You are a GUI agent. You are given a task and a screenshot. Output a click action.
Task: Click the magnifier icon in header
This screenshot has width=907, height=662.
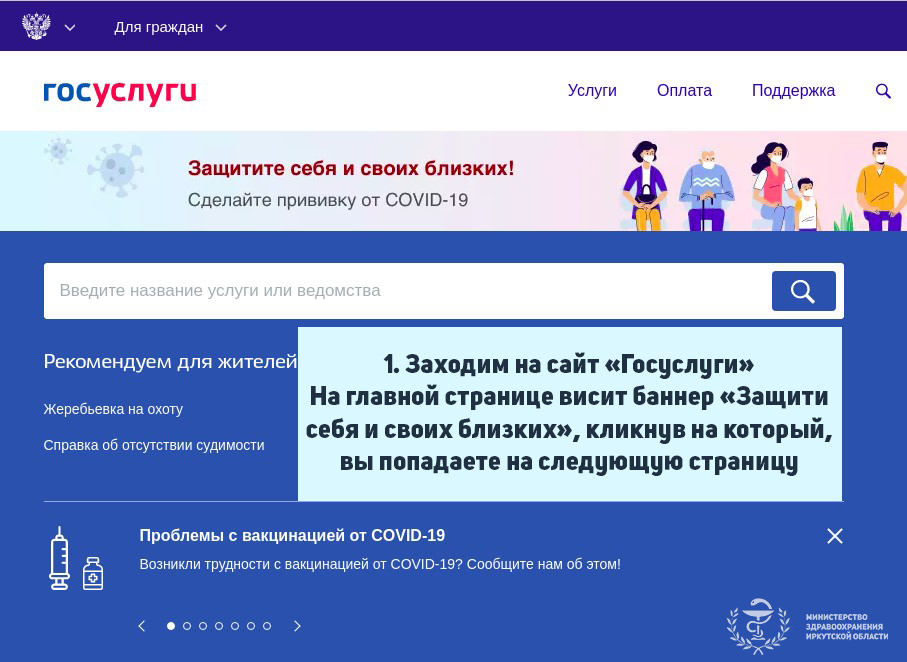tap(883, 91)
